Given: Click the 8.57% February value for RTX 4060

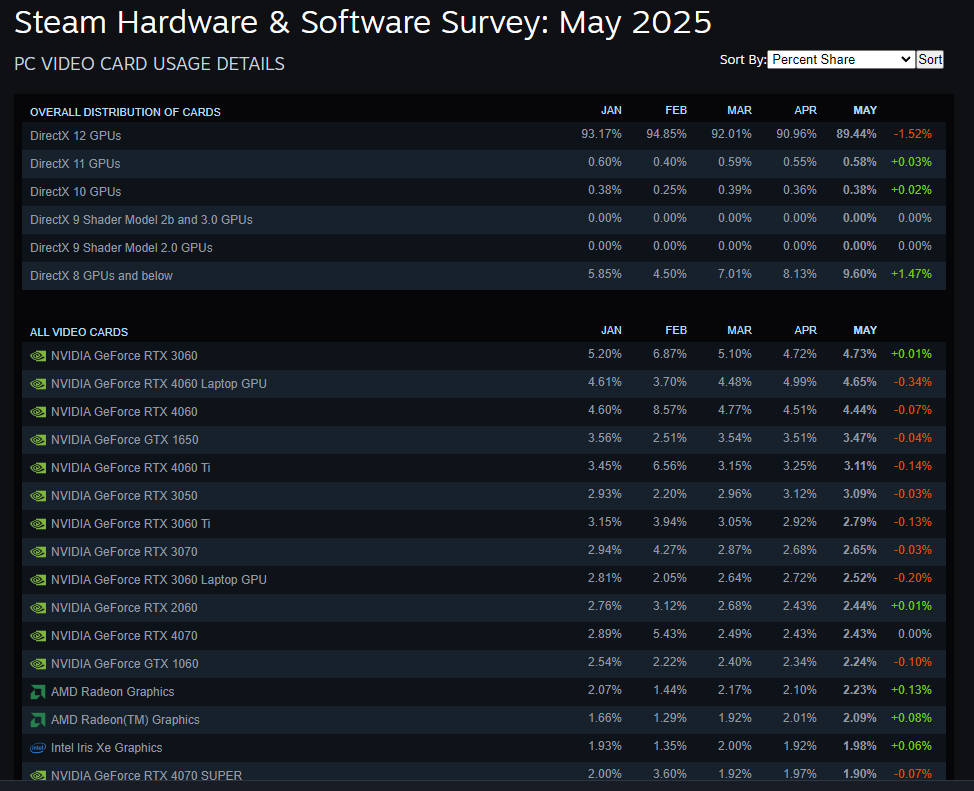Looking at the screenshot, I should pyautogui.click(x=670, y=410).
